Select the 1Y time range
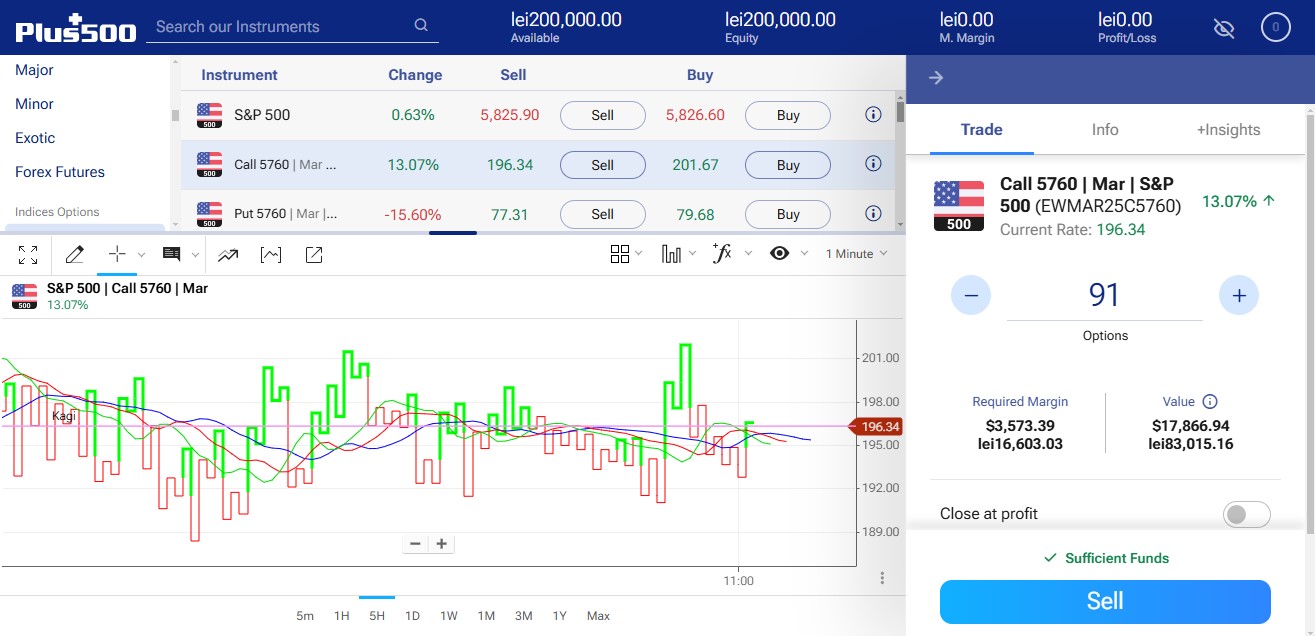The width and height of the screenshot is (1315, 636). [x=559, y=616]
